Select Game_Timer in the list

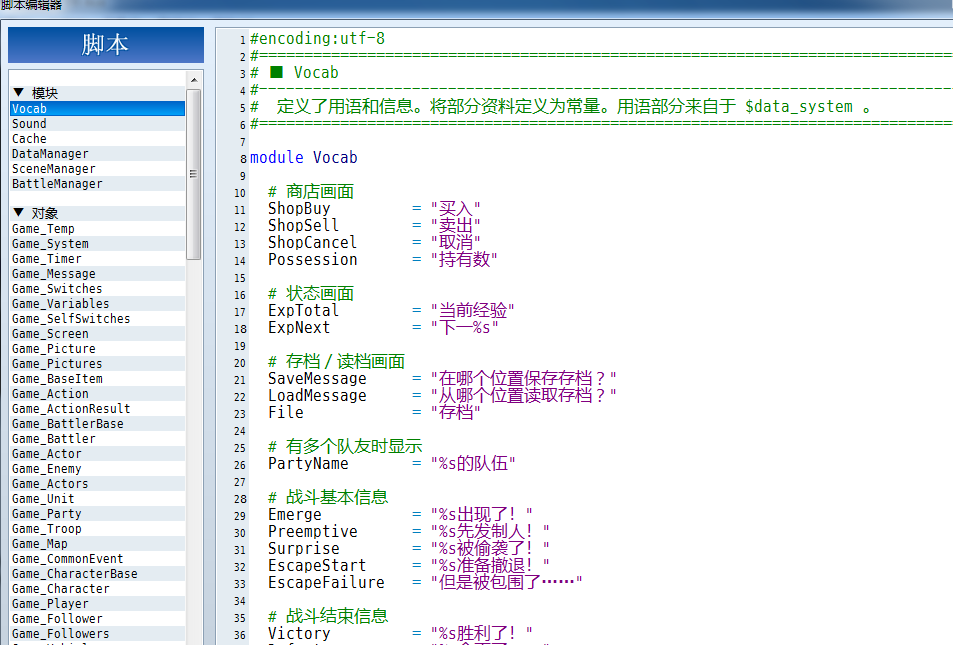(x=98, y=258)
